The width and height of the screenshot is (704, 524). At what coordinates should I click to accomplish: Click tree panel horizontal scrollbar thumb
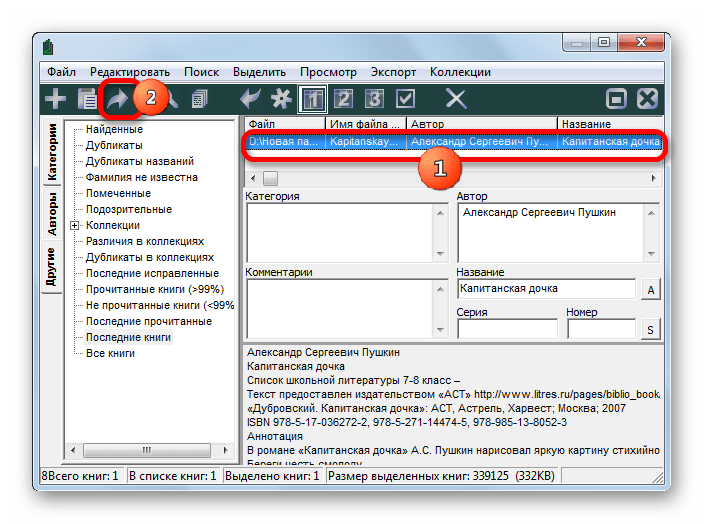(x=147, y=450)
